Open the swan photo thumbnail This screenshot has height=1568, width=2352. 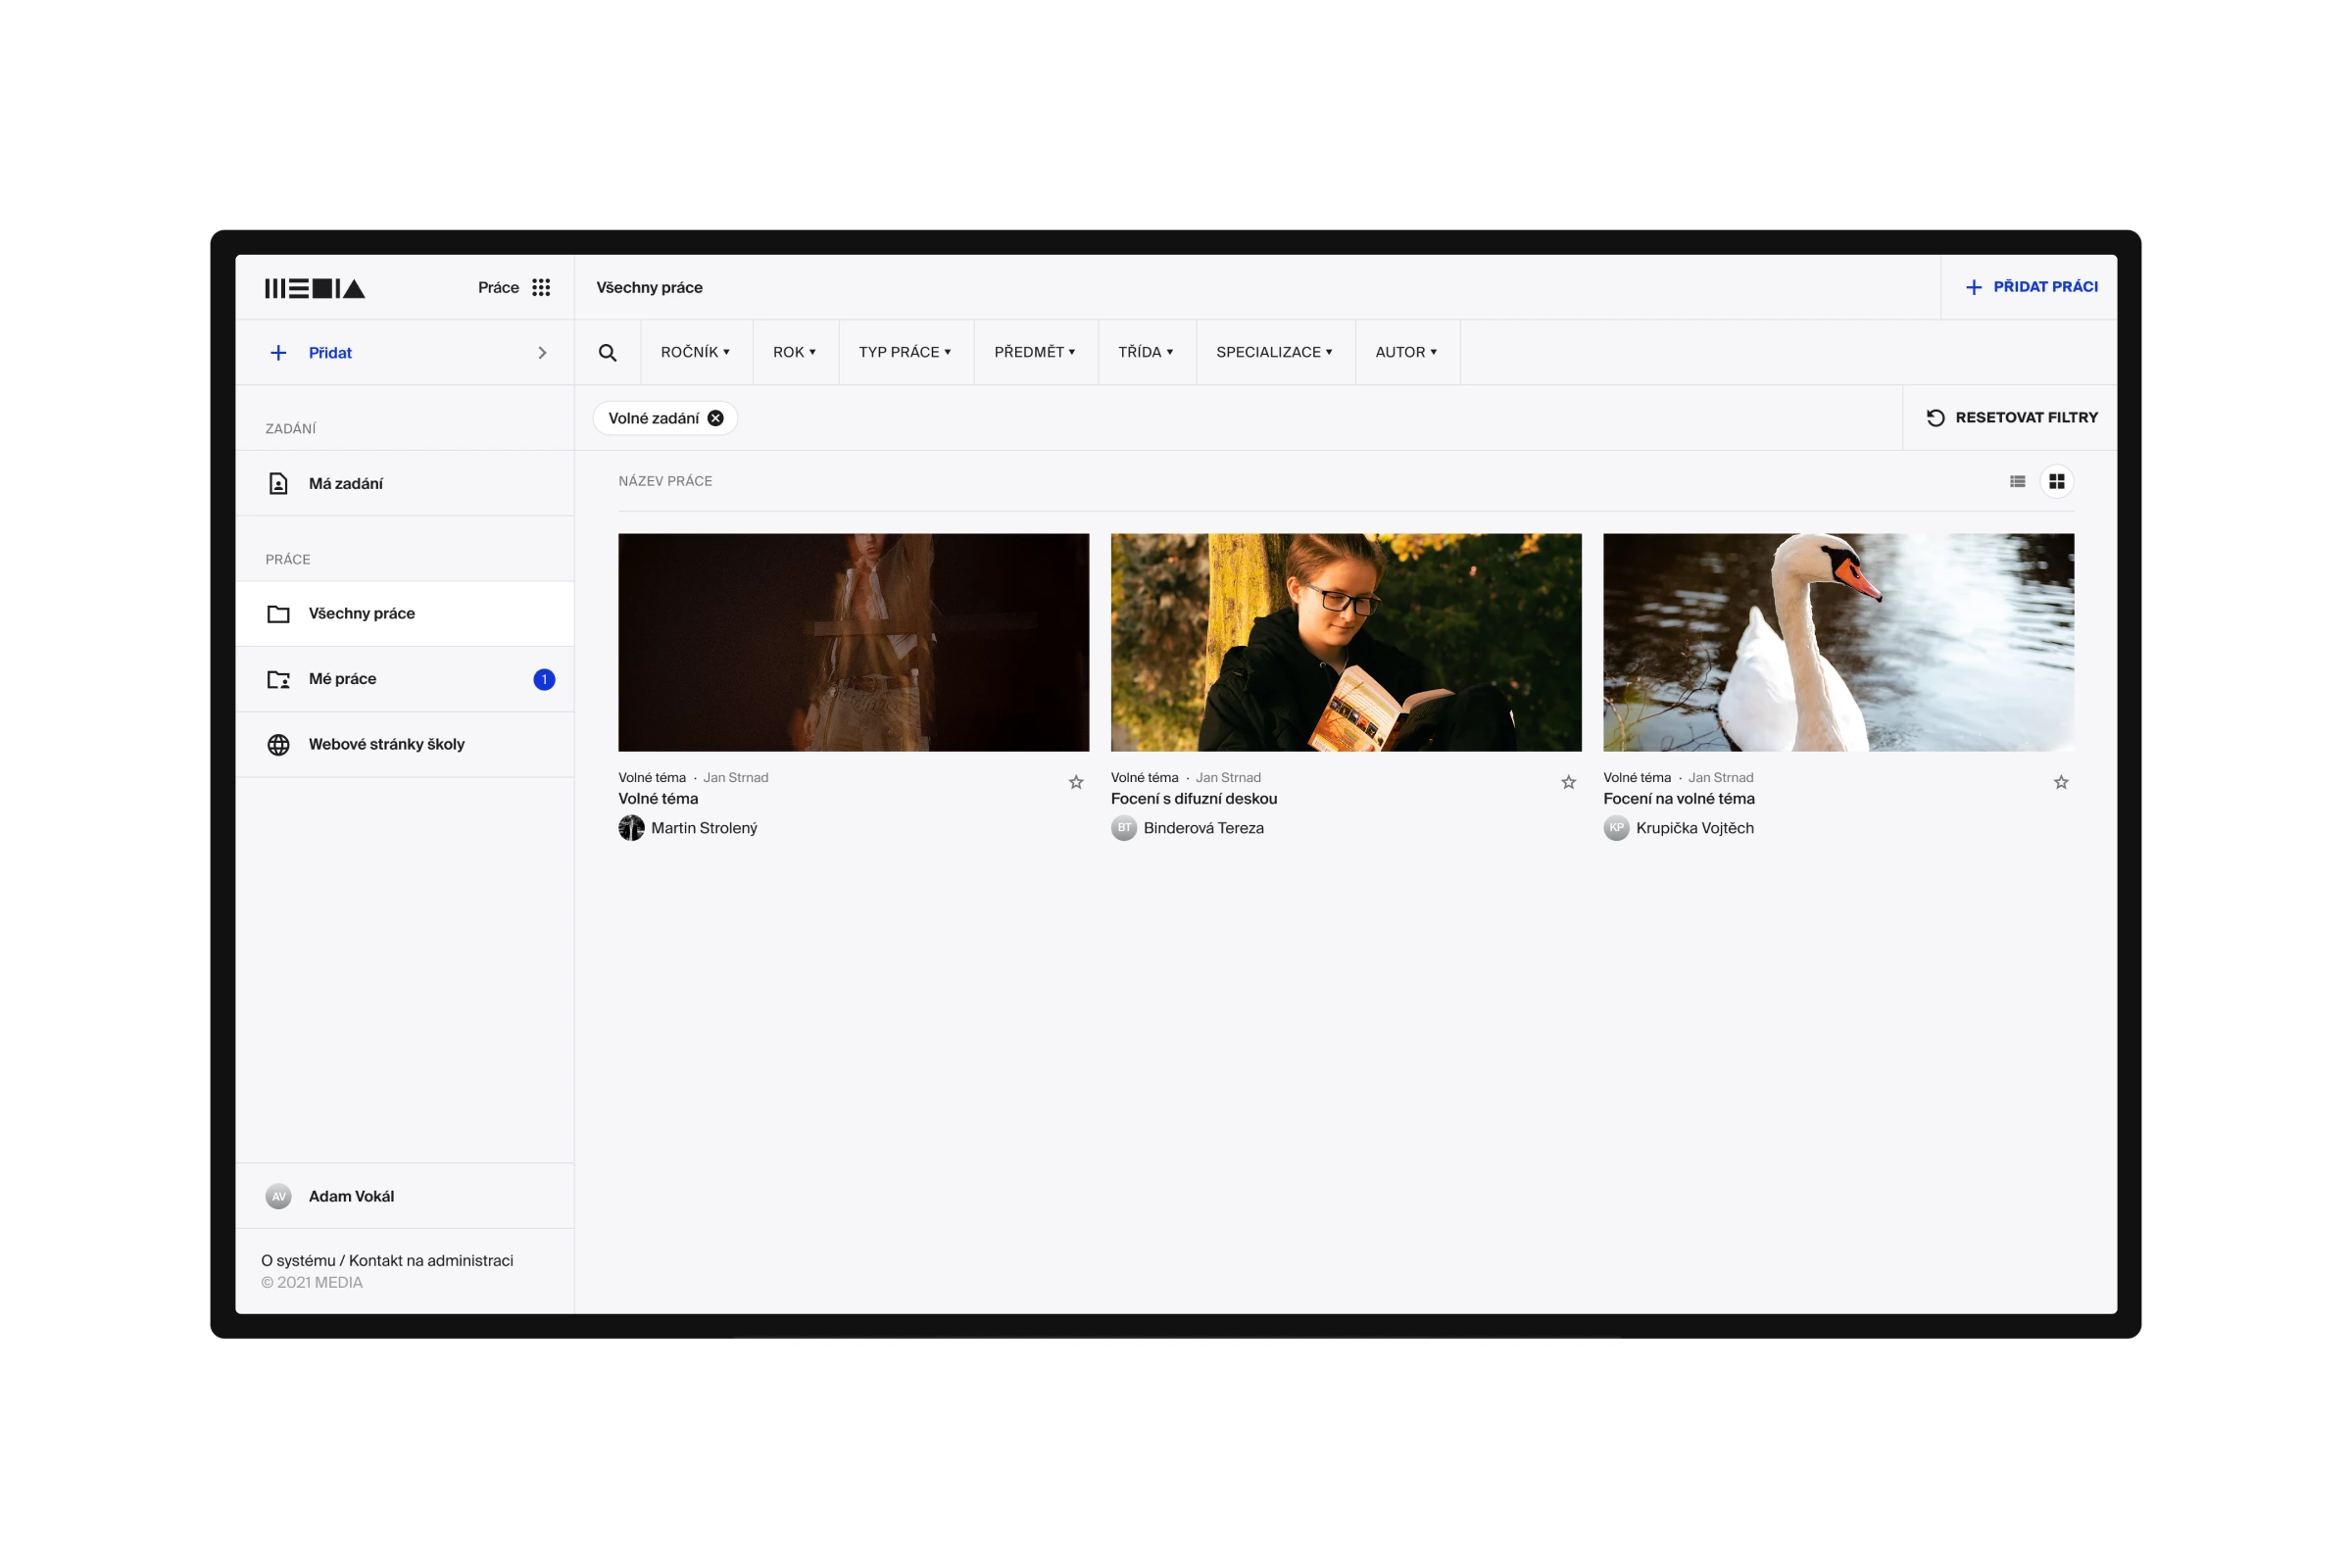point(1838,642)
